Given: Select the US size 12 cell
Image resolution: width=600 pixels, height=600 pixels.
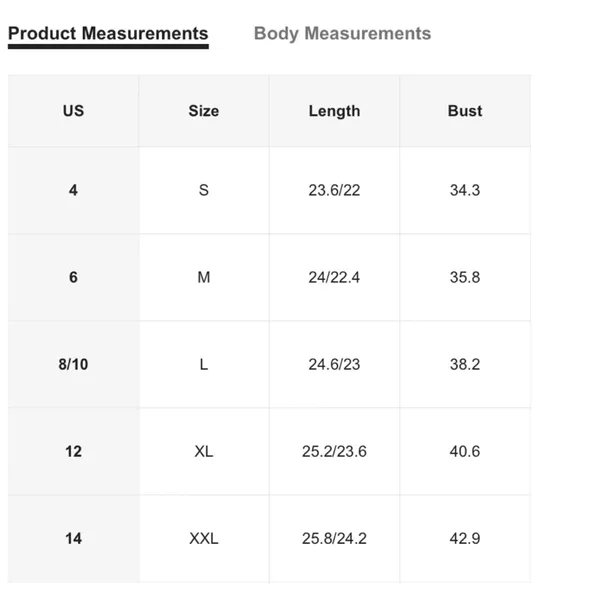Looking at the screenshot, I should coord(73,452).
